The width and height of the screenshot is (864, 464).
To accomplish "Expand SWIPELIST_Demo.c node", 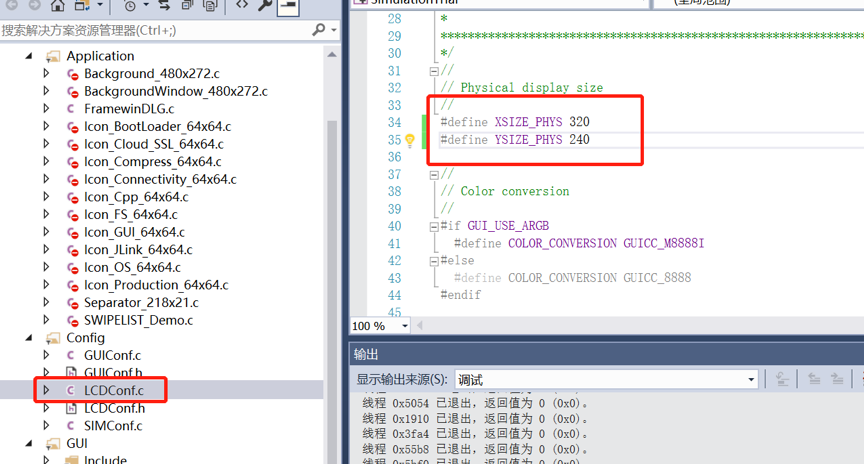I will click(x=46, y=320).
